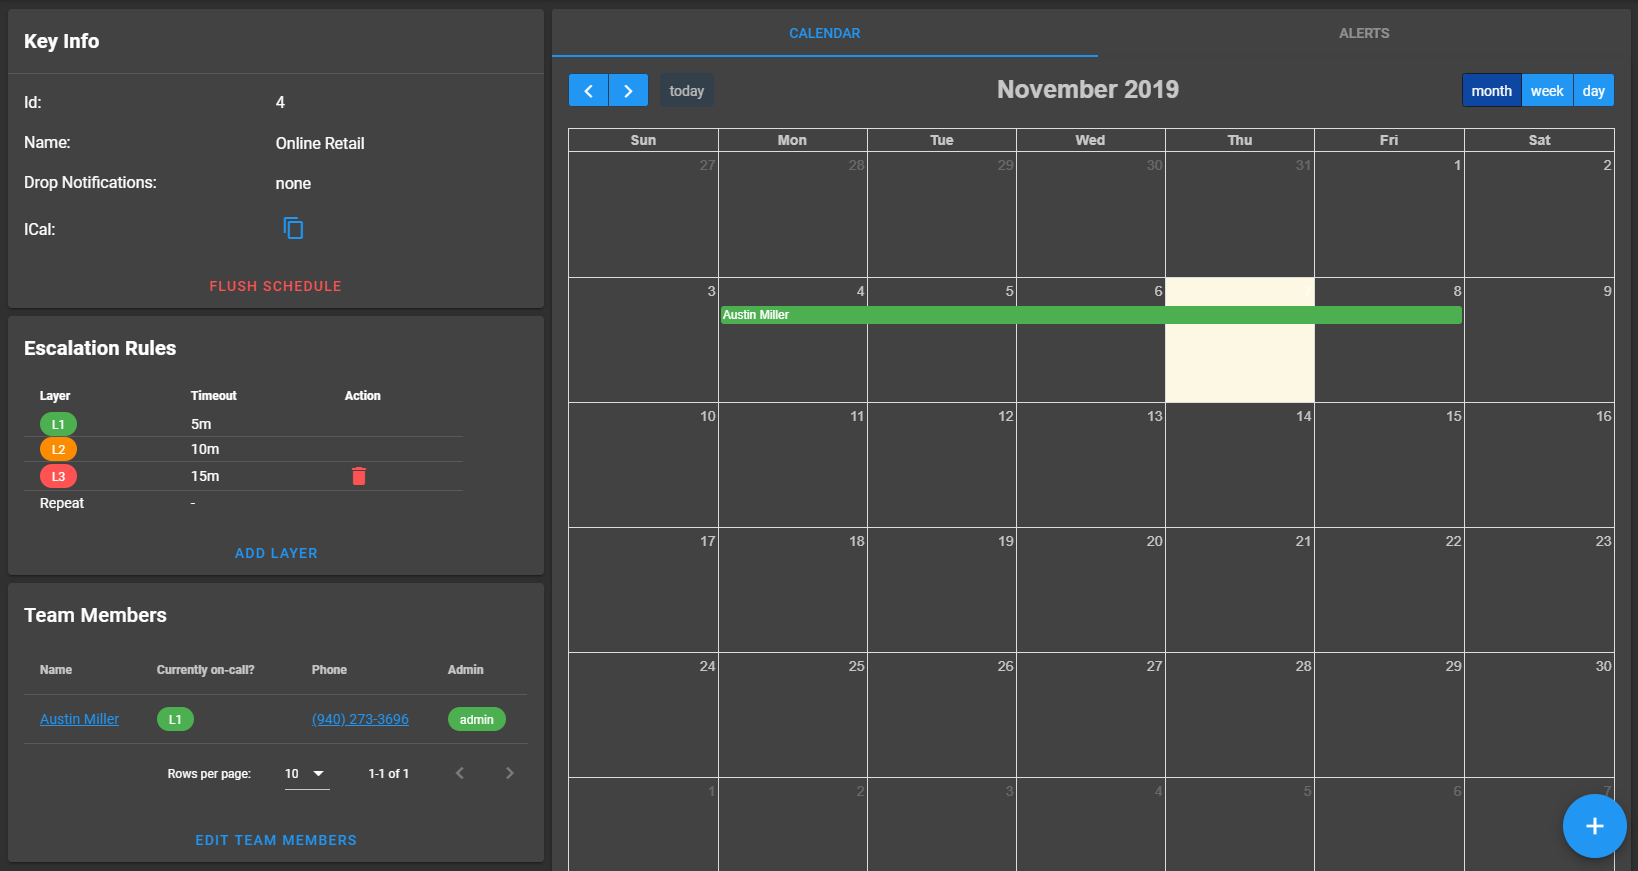Select calendar day 26
This screenshot has height=871, width=1638.
tap(942, 715)
